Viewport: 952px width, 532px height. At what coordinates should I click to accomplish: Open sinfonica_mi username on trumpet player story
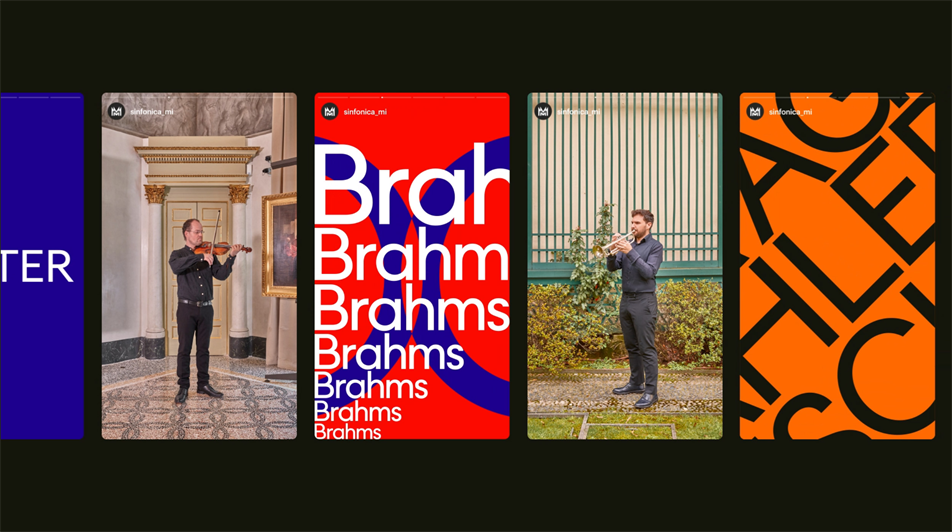[x=578, y=112]
